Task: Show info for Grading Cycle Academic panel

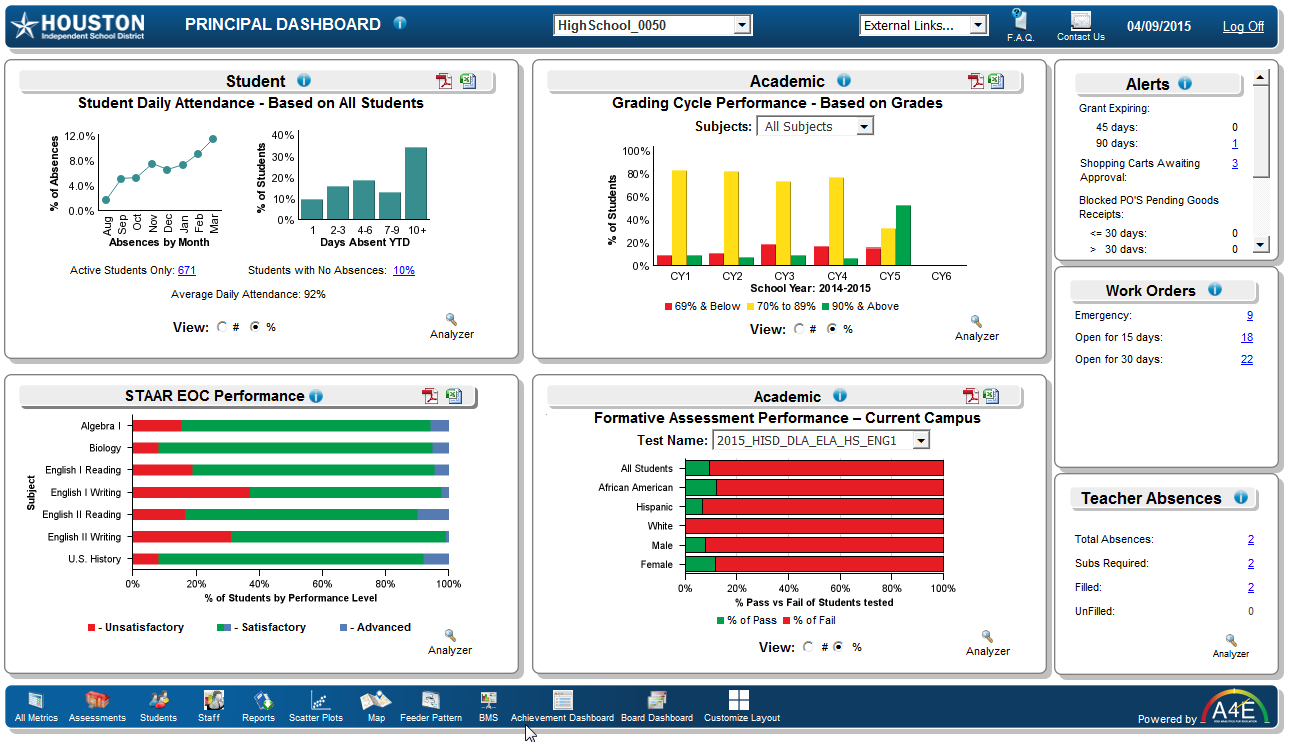Action: point(843,81)
